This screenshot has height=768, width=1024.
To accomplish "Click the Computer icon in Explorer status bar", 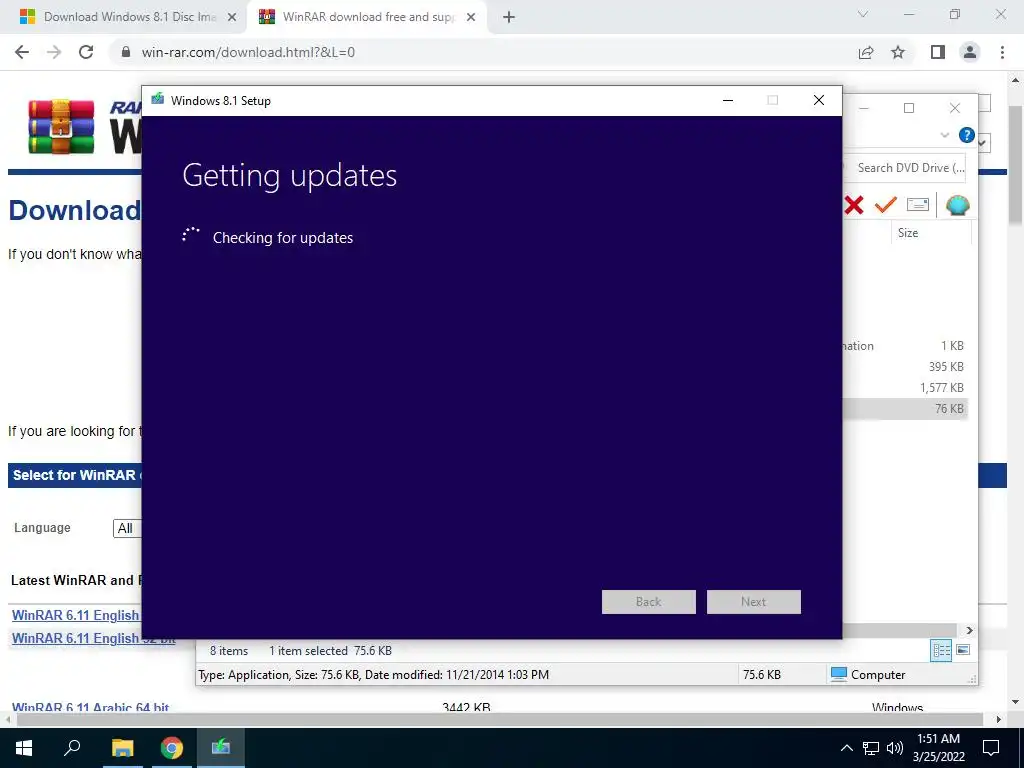I will pos(839,674).
